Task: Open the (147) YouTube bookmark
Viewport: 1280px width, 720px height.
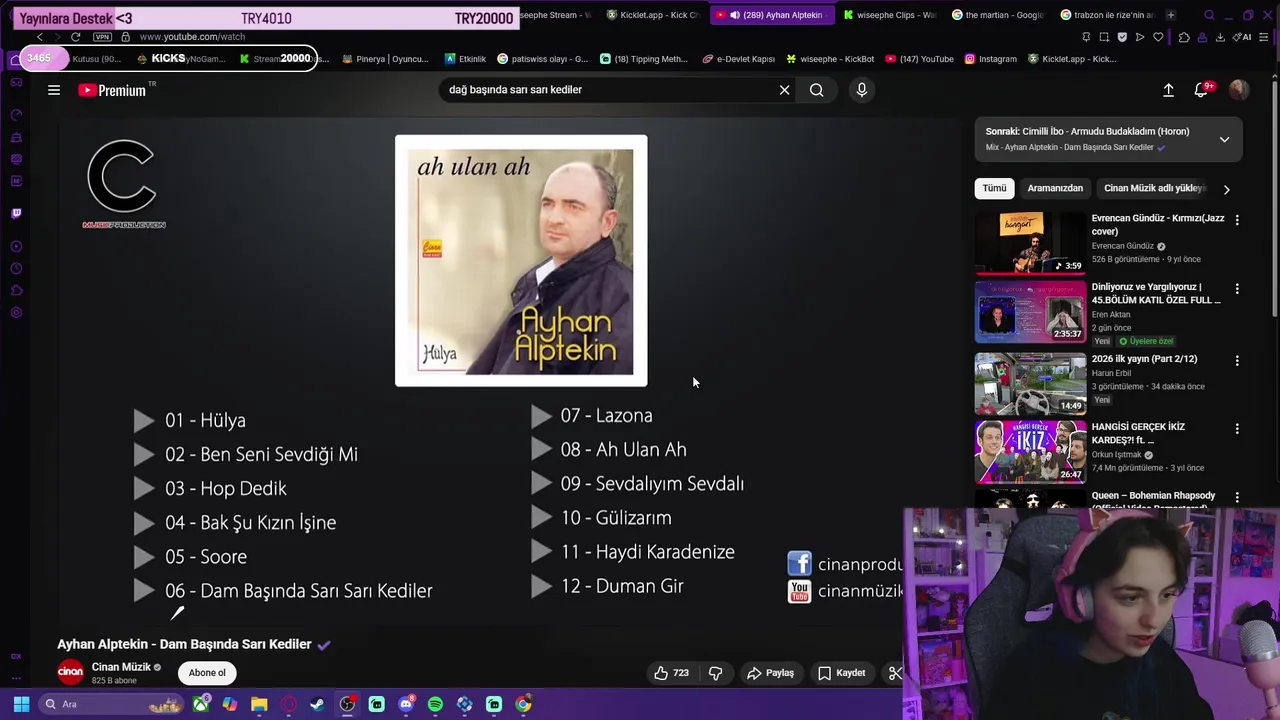Action: (920, 59)
